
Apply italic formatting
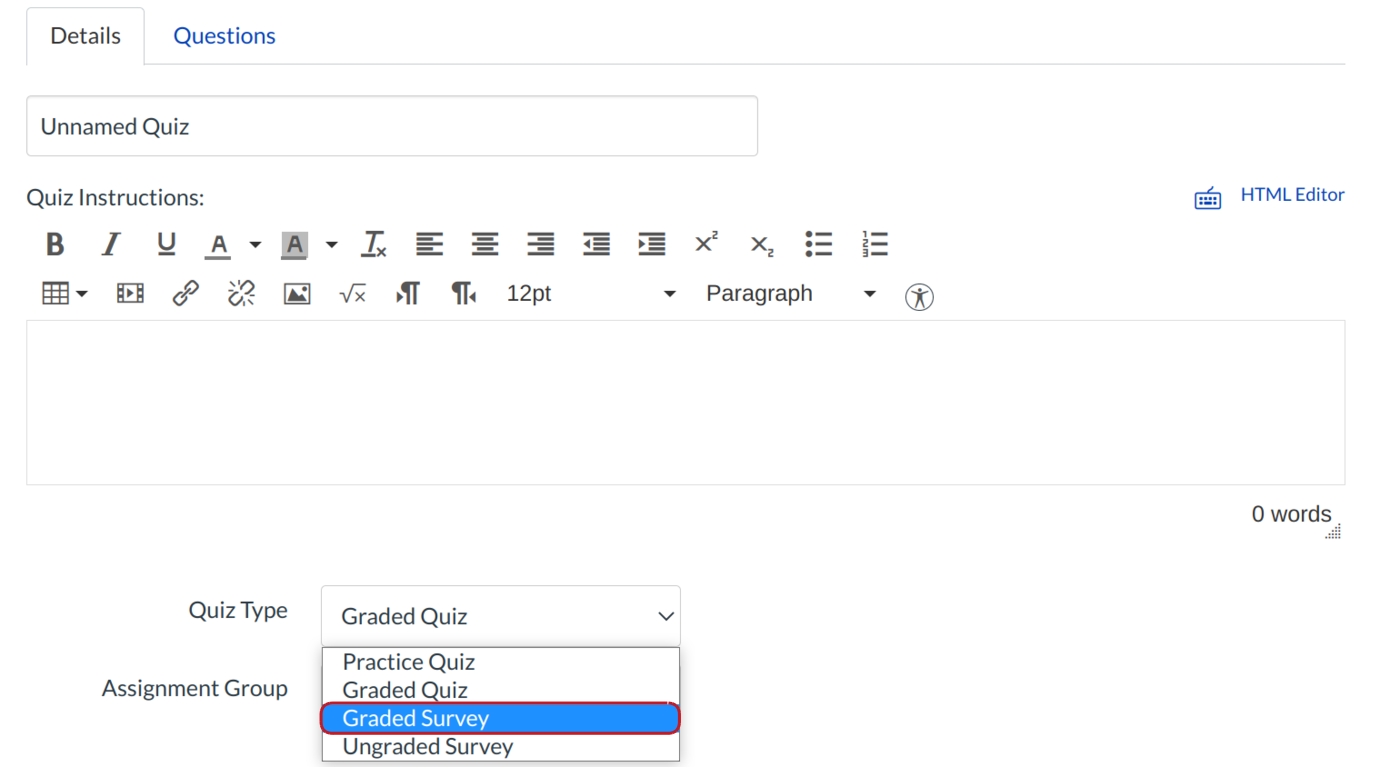(111, 244)
